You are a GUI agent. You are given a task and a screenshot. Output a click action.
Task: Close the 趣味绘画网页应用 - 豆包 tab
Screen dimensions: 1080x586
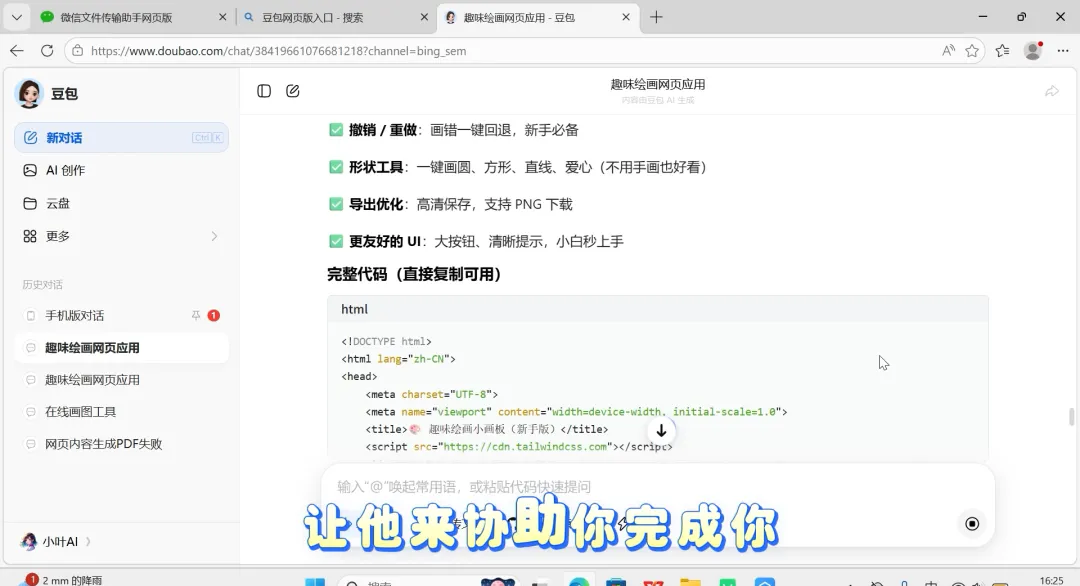point(625,17)
